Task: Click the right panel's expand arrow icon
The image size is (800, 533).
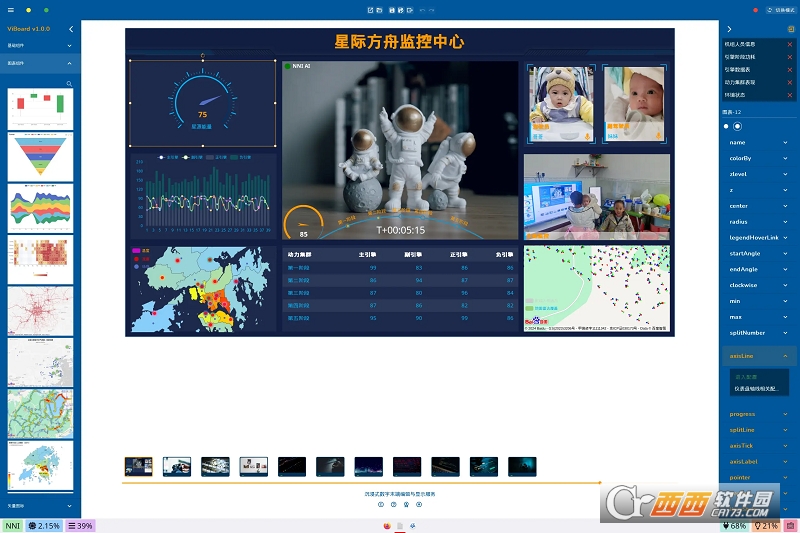Action: pyautogui.click(x=729, y=29)
